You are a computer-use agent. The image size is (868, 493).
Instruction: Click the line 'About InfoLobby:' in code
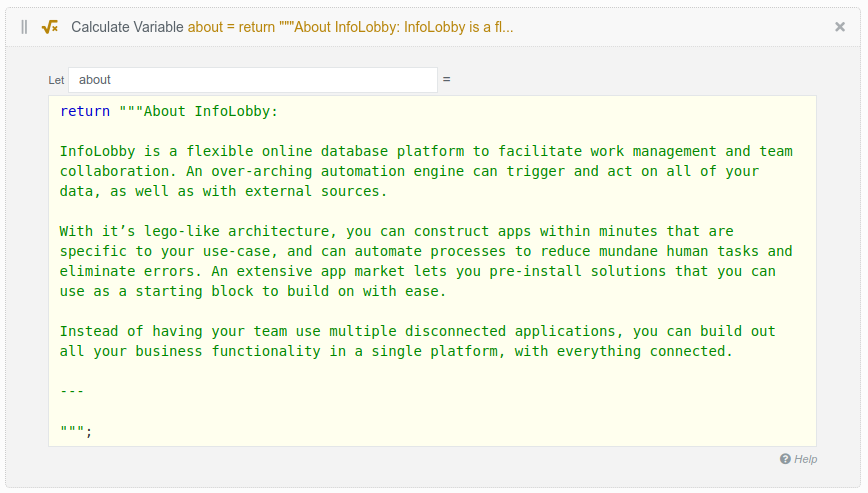point(210,111)
